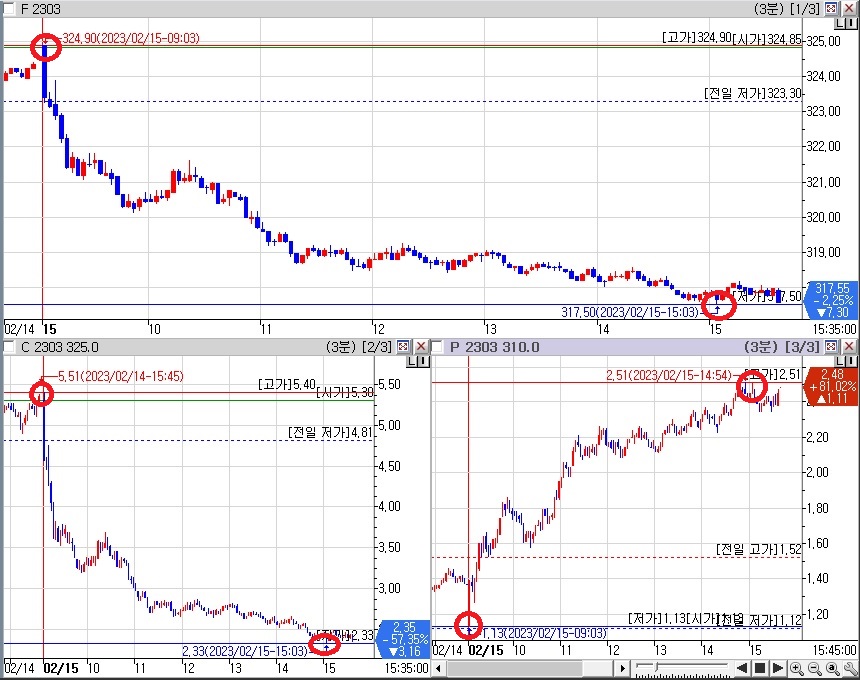This screenshot has width=860, height=680.
Task: Click the 324.90(2023/02/15-09:03) high label
Action: coord(131,38)
